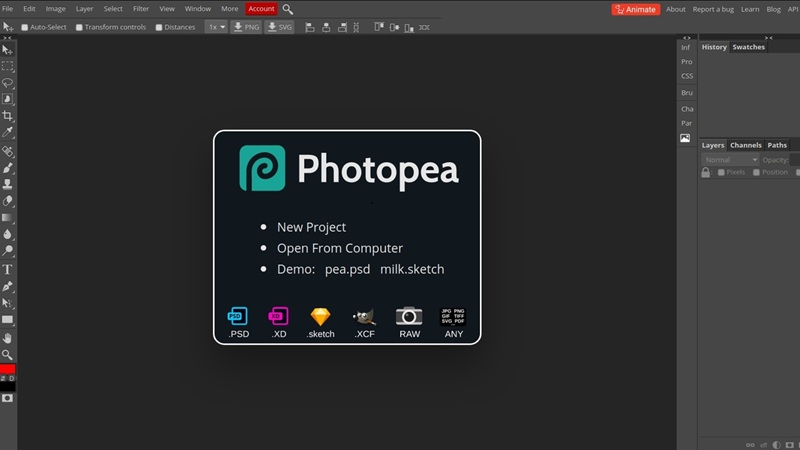The image size is (800, 450).
Task: Click New Project link
Action: pos(311,227)
